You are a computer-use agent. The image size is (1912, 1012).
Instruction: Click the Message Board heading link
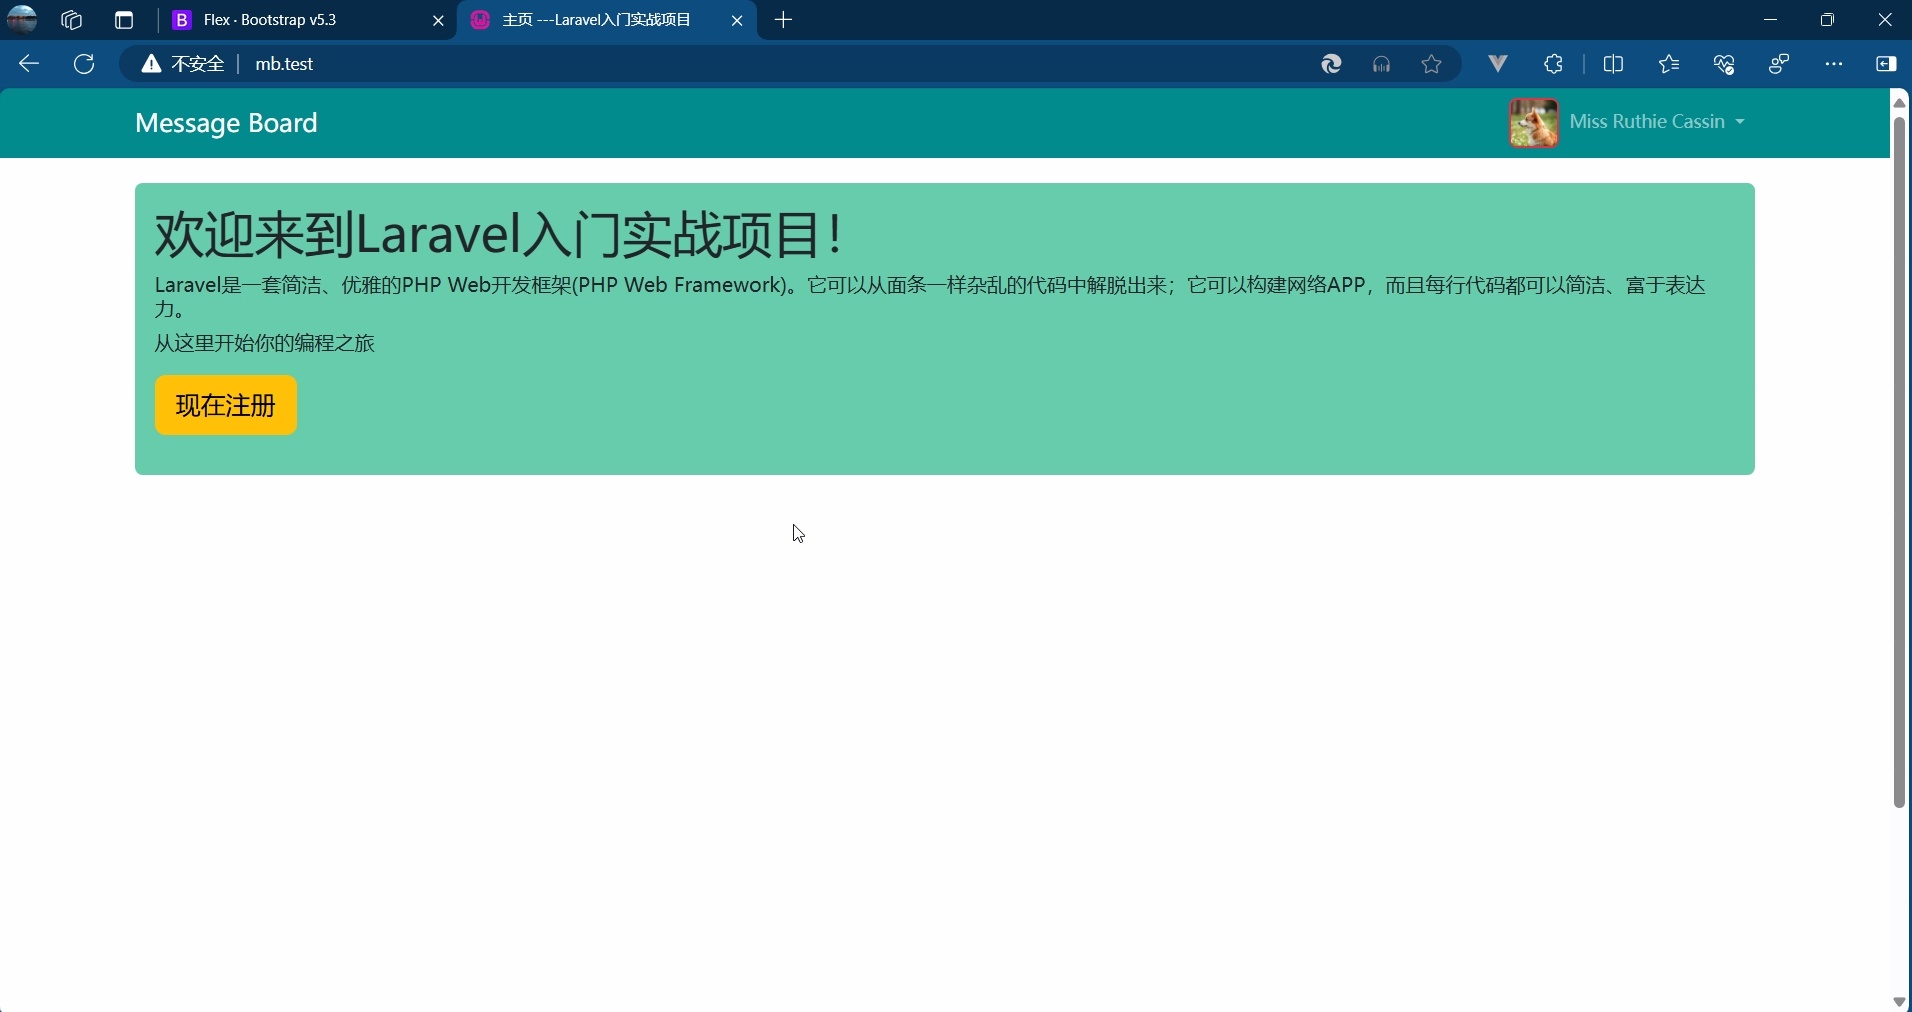point(226,123)
